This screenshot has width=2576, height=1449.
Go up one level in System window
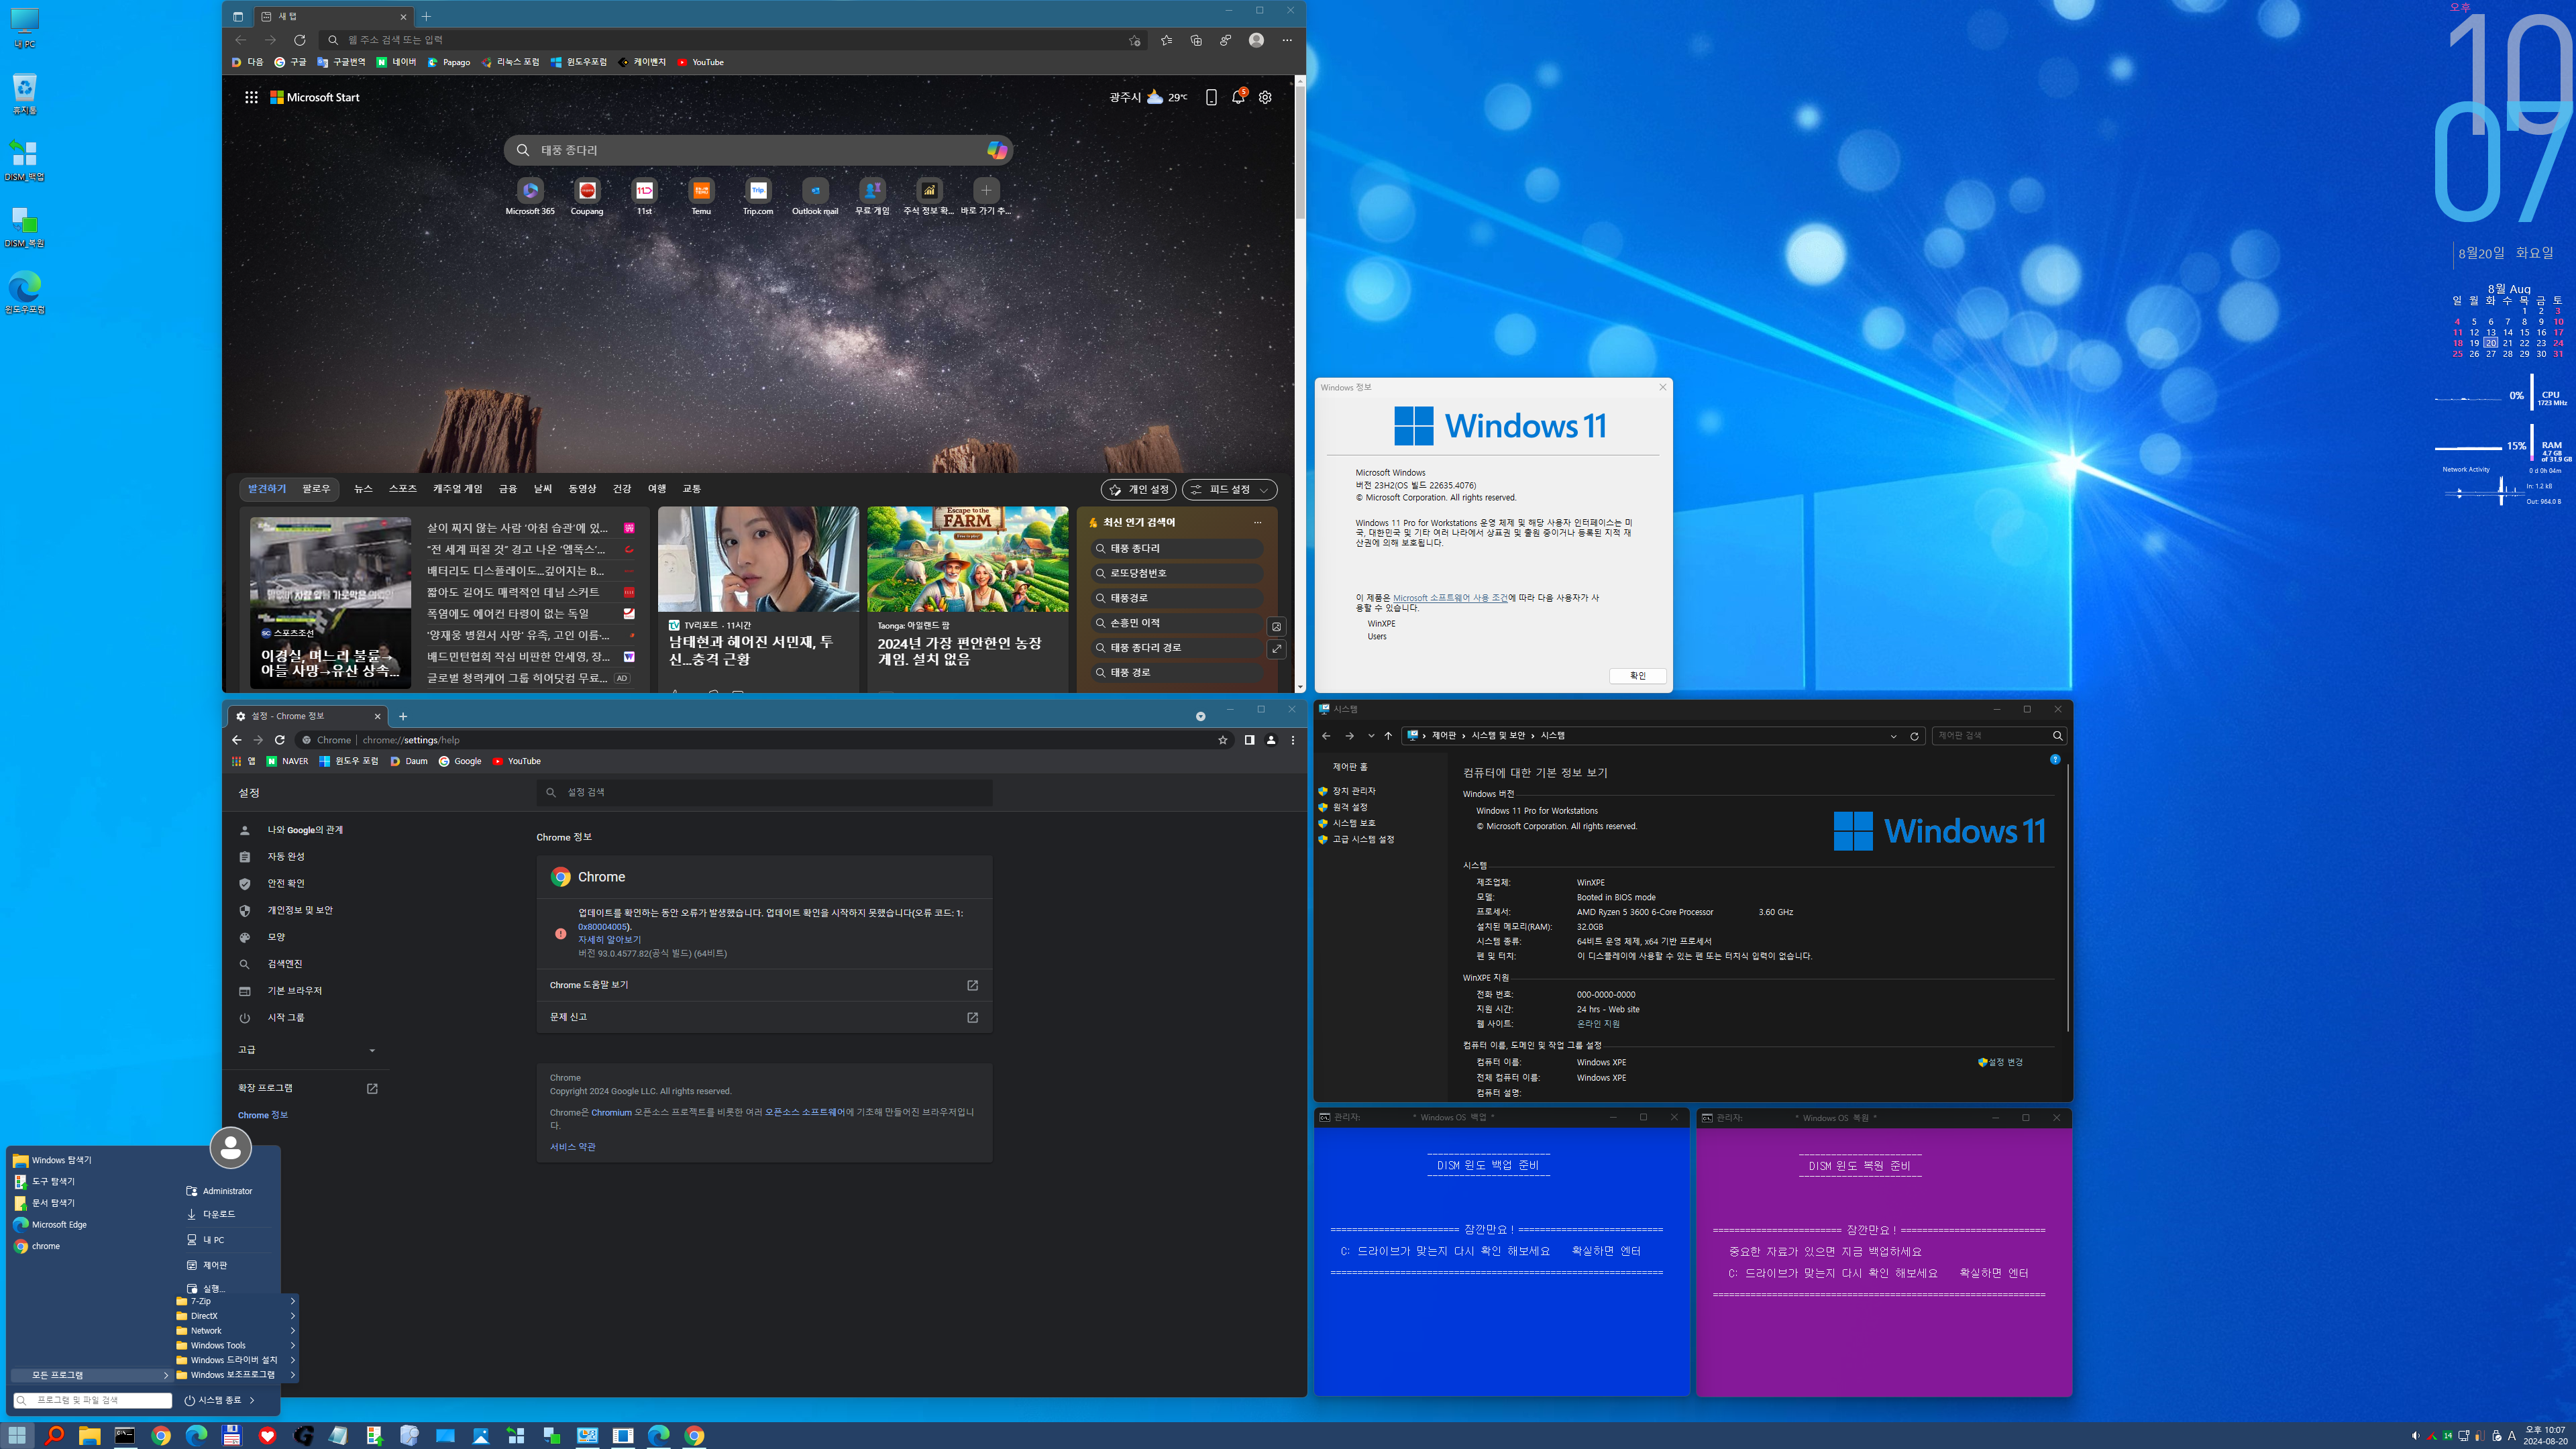pyautogui.click(x=1388, y=736)
